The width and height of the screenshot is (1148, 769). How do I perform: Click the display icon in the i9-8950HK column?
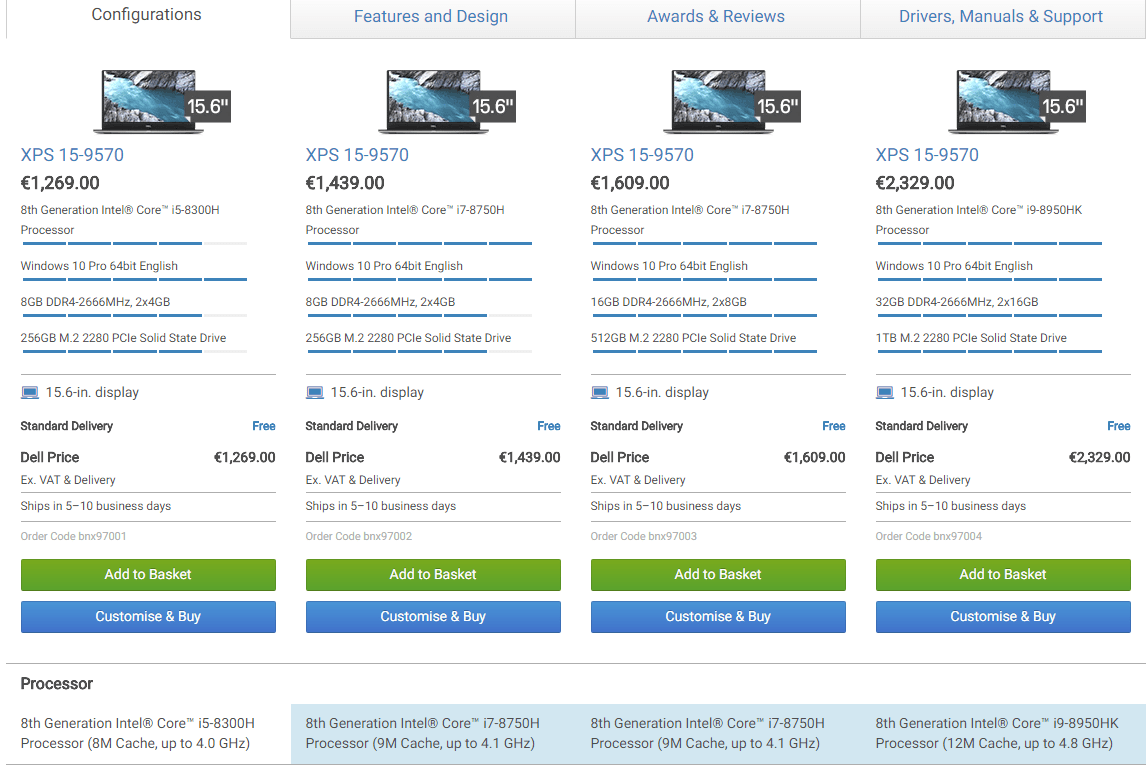[884, 392]
